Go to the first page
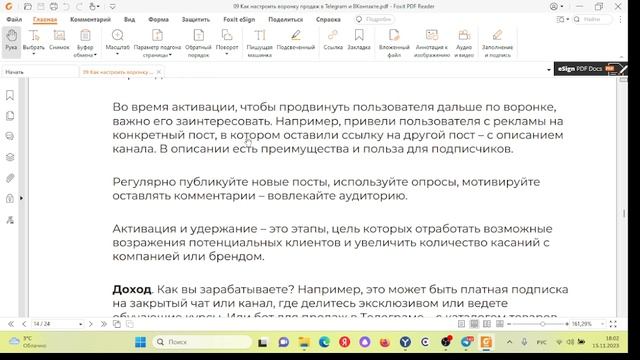 tap(11, 324)
